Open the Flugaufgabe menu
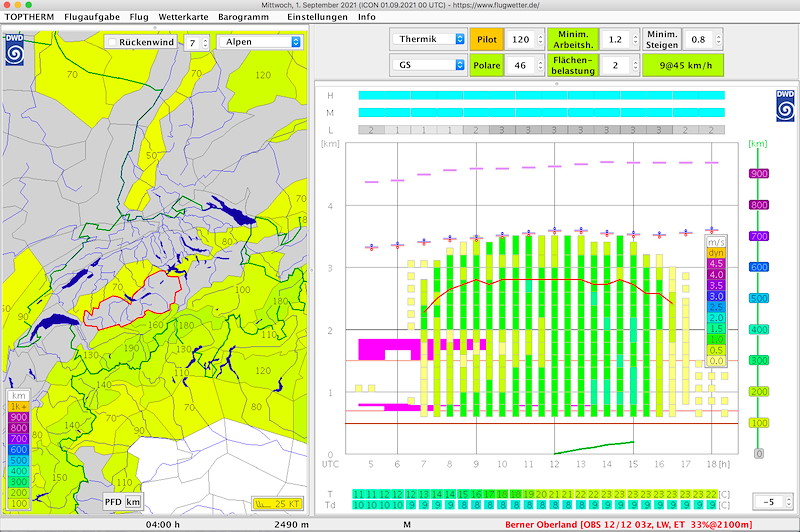 [x=92, y=17]
